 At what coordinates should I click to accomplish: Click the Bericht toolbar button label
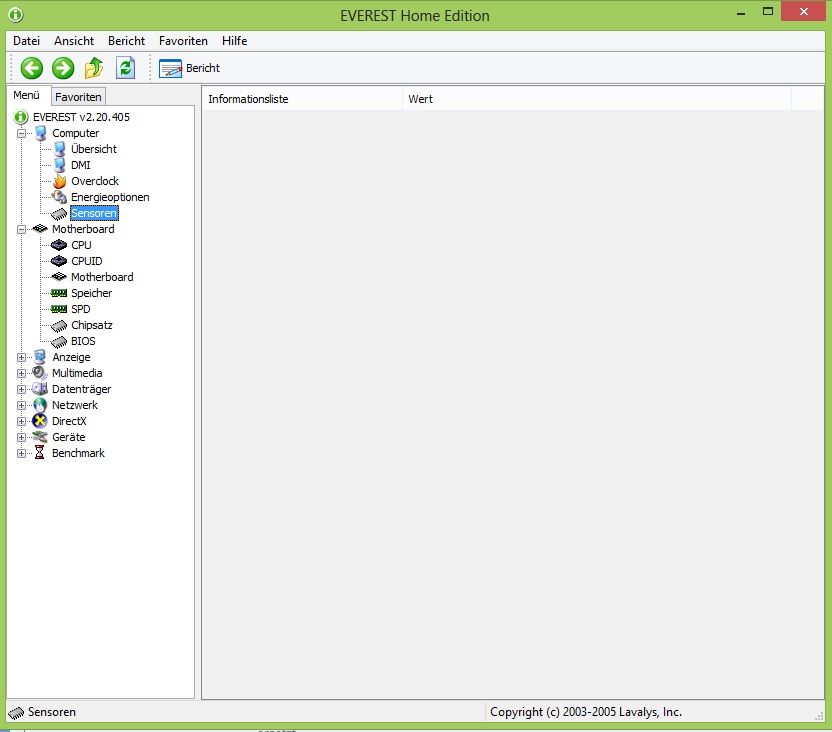click(203, 68)
